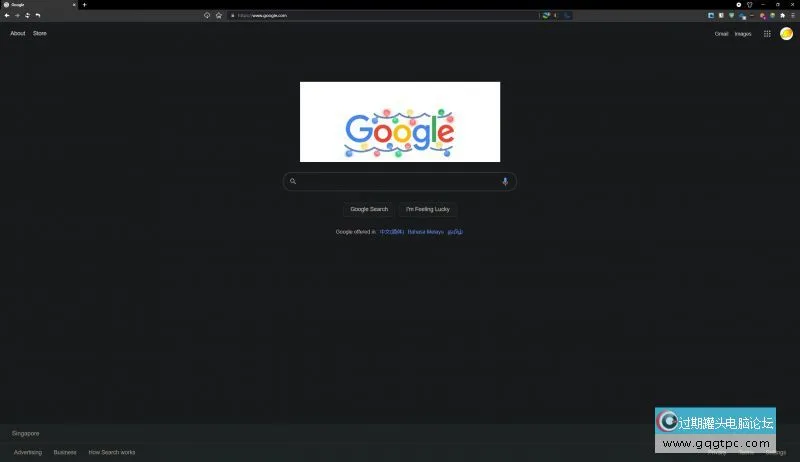Click the shirt skin icon in the title bar
This screenshot has height=462, width=800.
pyautogui.click(x=749, y=5)
